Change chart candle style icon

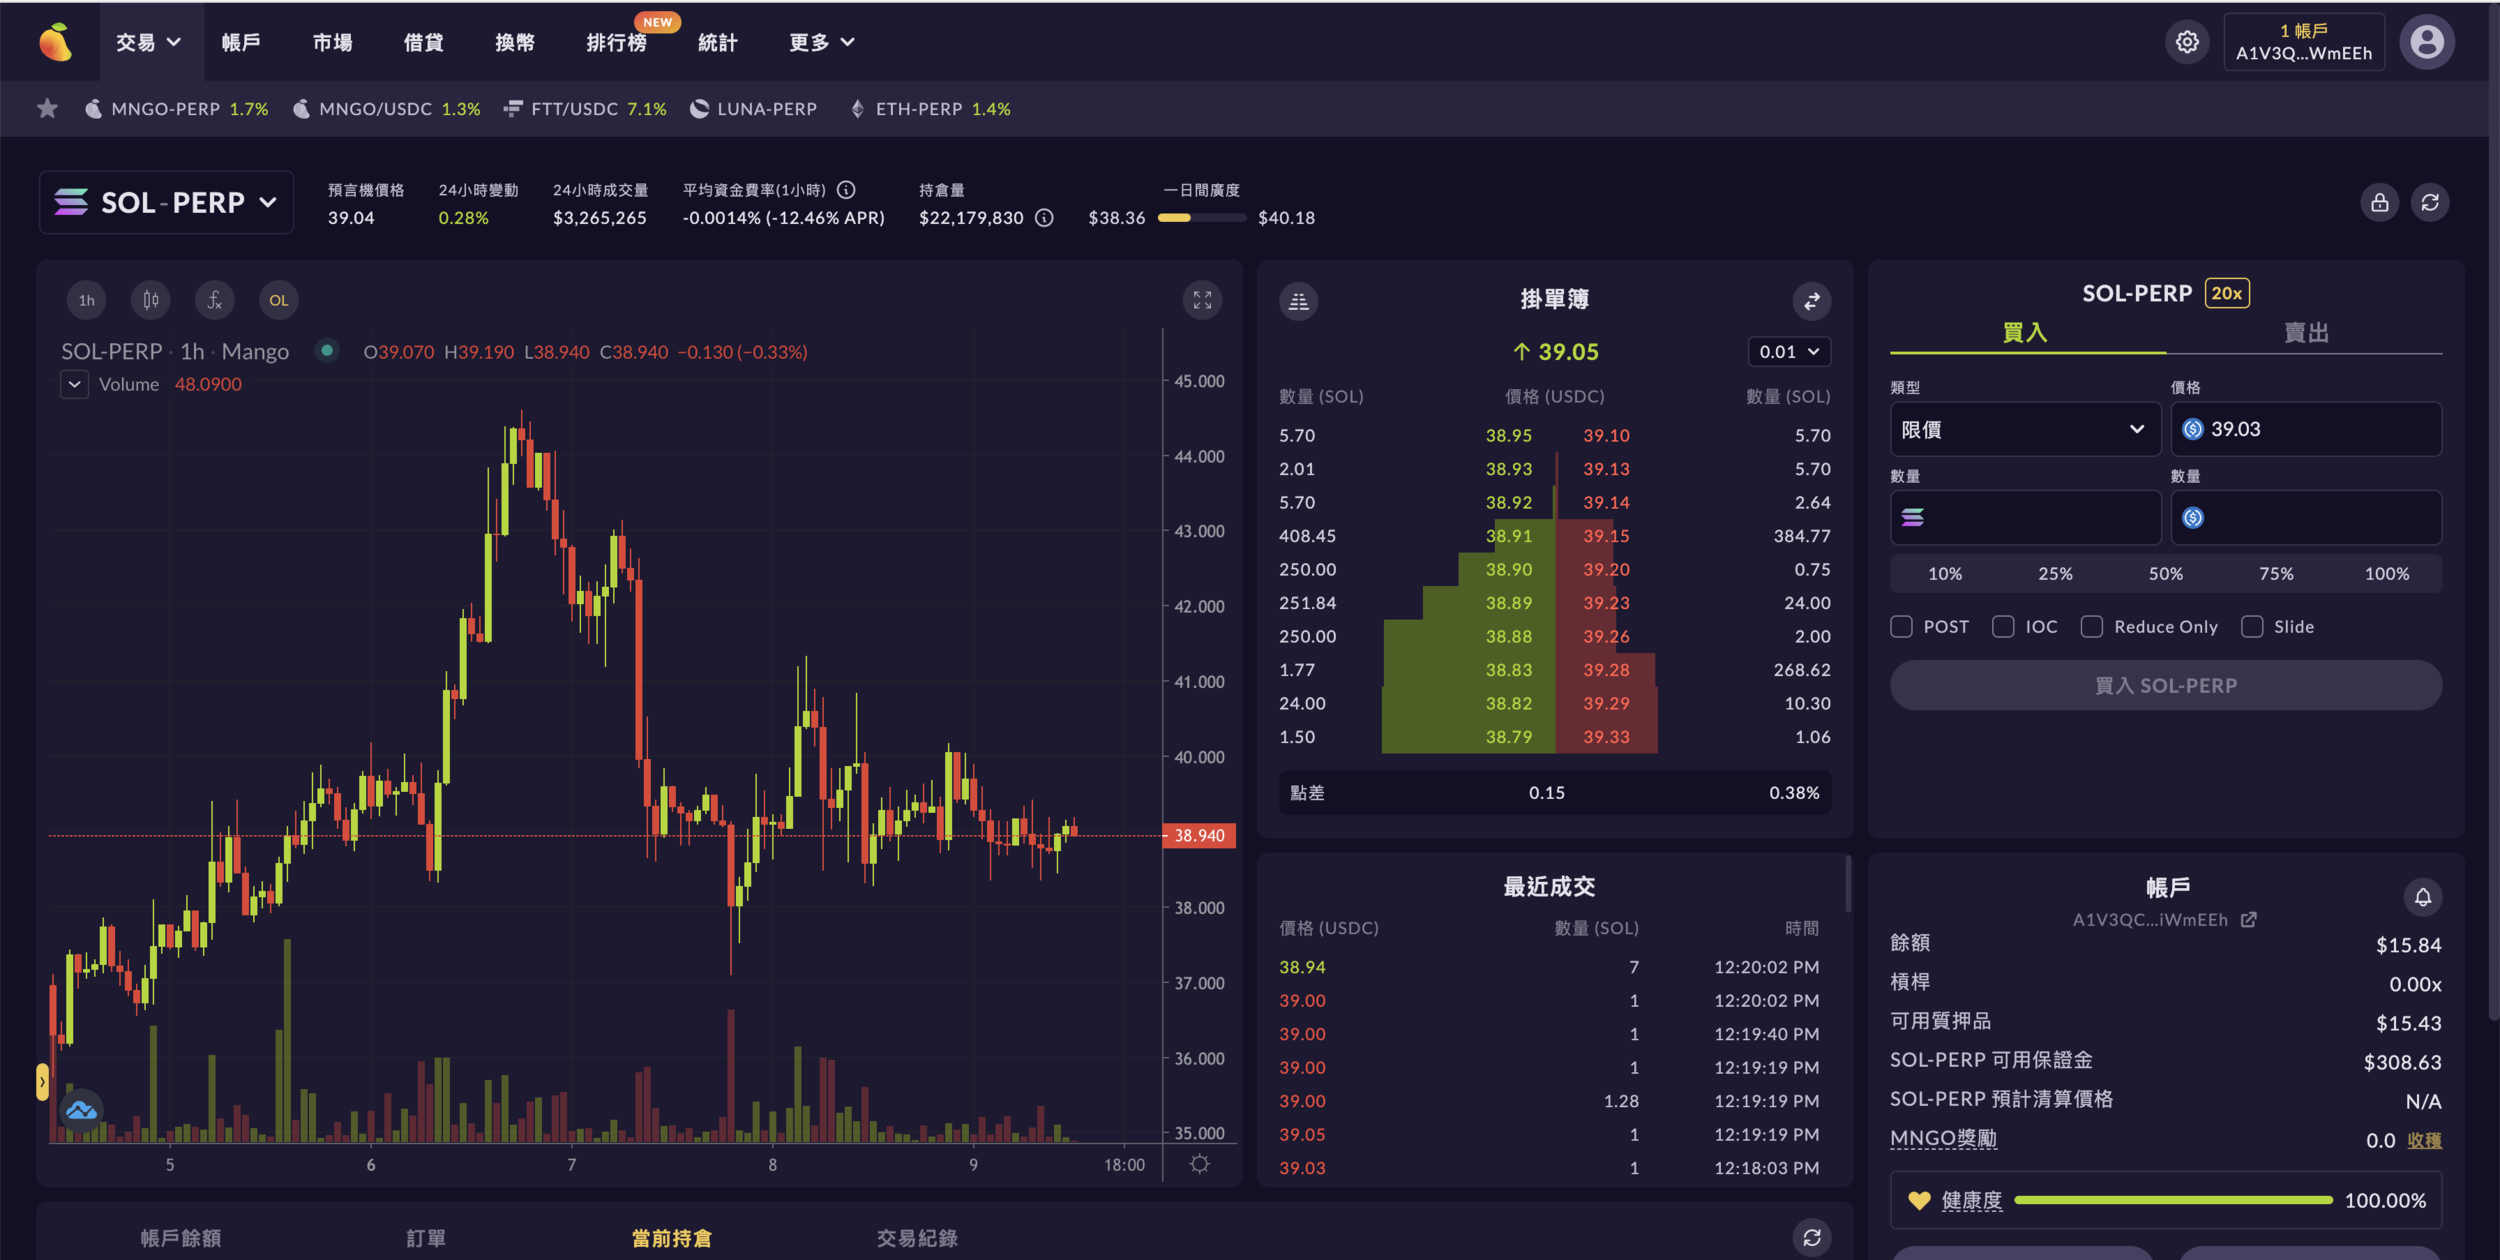(x=151, y=300)
